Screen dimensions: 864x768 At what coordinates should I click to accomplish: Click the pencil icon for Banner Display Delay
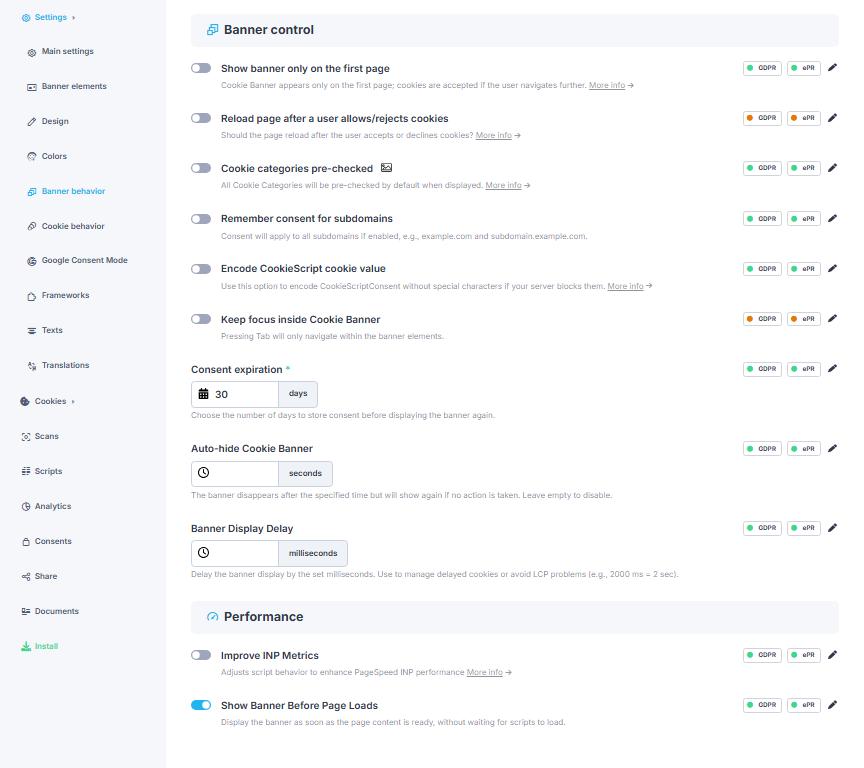click(x=832, y=528)
